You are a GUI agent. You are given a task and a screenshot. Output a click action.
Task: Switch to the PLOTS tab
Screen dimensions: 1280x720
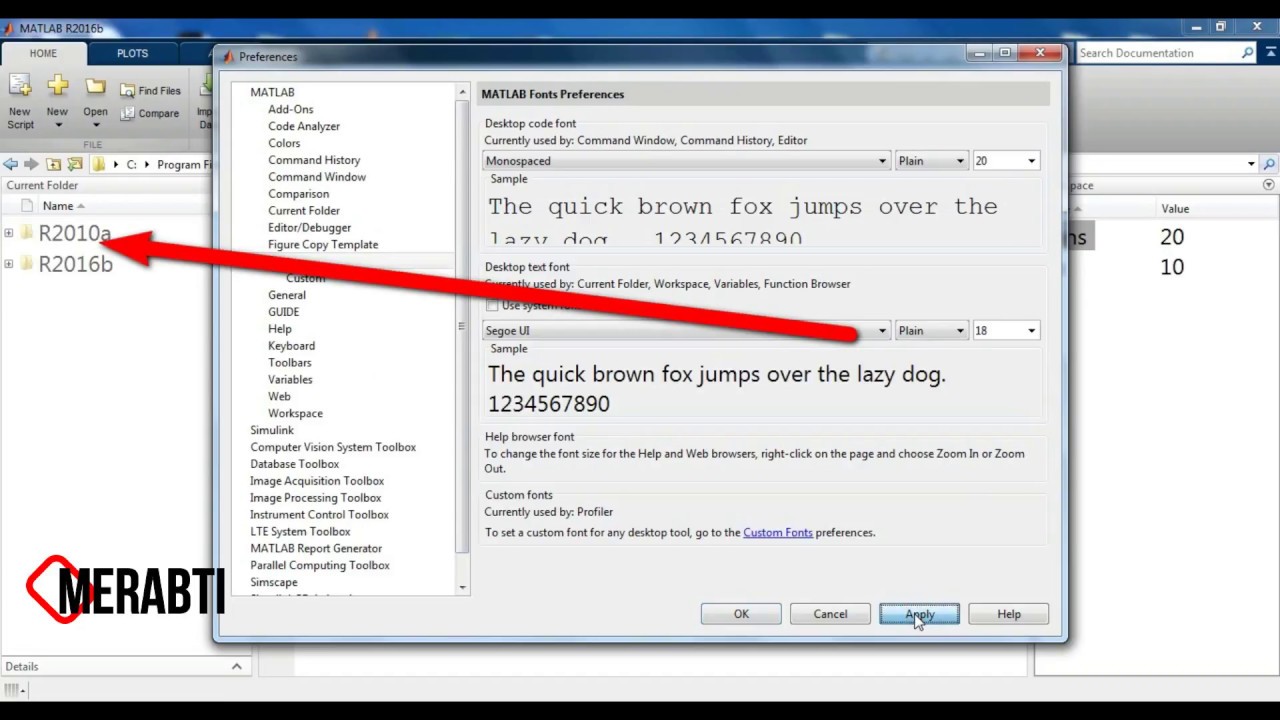coord(132,54)
